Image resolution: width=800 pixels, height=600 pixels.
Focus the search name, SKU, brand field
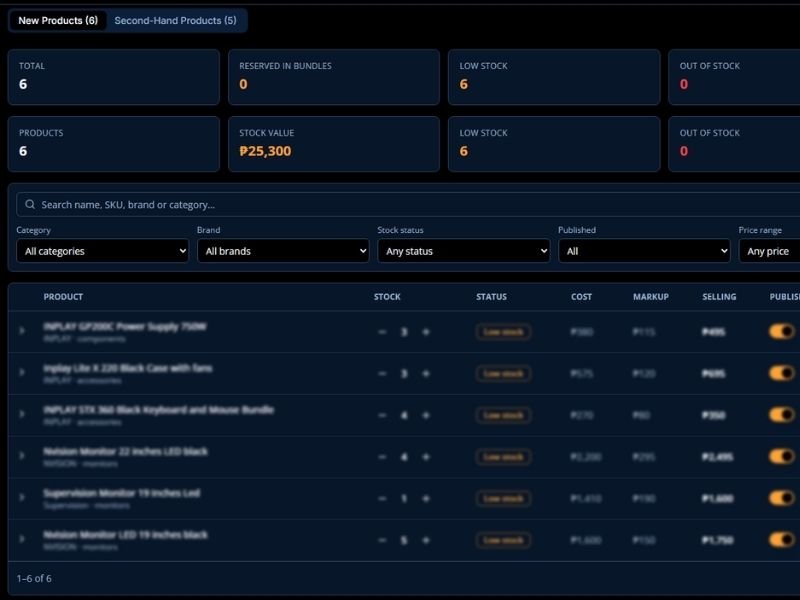[408, 205]
